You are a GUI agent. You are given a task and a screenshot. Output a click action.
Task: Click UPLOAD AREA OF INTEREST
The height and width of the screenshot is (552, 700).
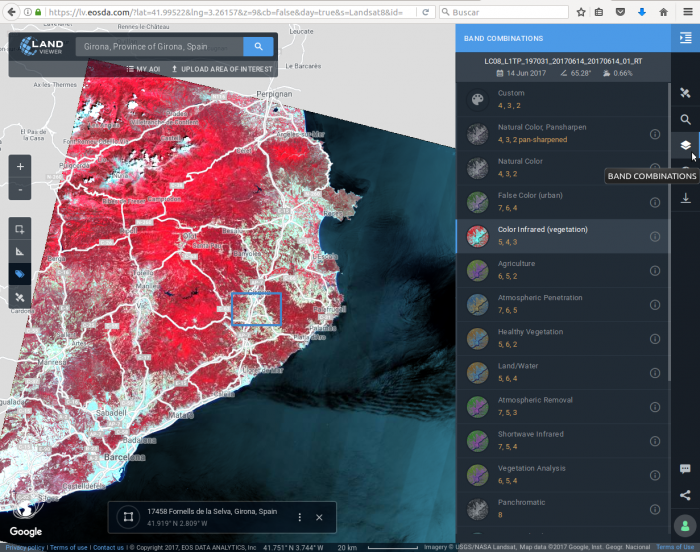[x=222, y=69]
